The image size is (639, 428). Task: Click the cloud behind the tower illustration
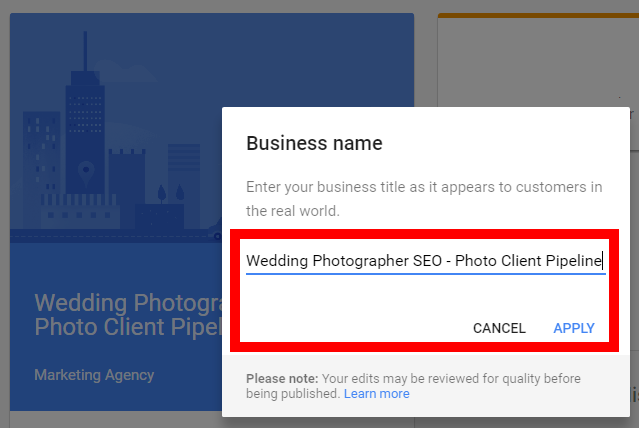[124, 71]
